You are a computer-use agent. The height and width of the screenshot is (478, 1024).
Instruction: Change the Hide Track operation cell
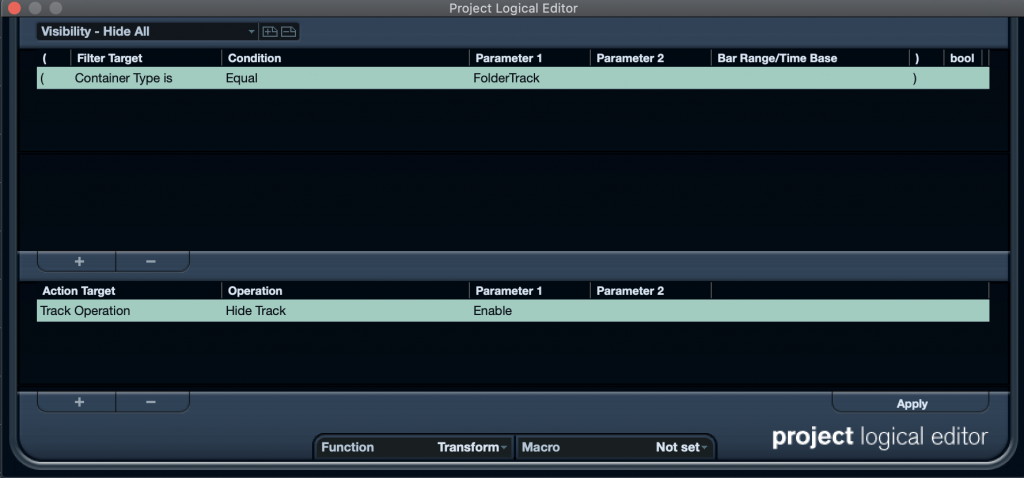coord(345,311)
